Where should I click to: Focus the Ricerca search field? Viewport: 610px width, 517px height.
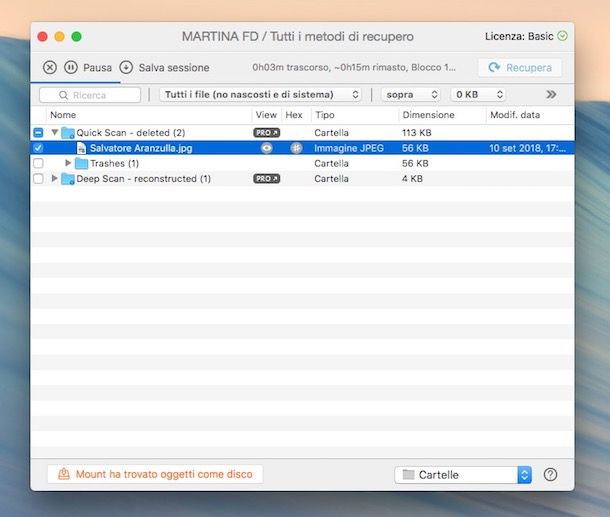(90, 95)
